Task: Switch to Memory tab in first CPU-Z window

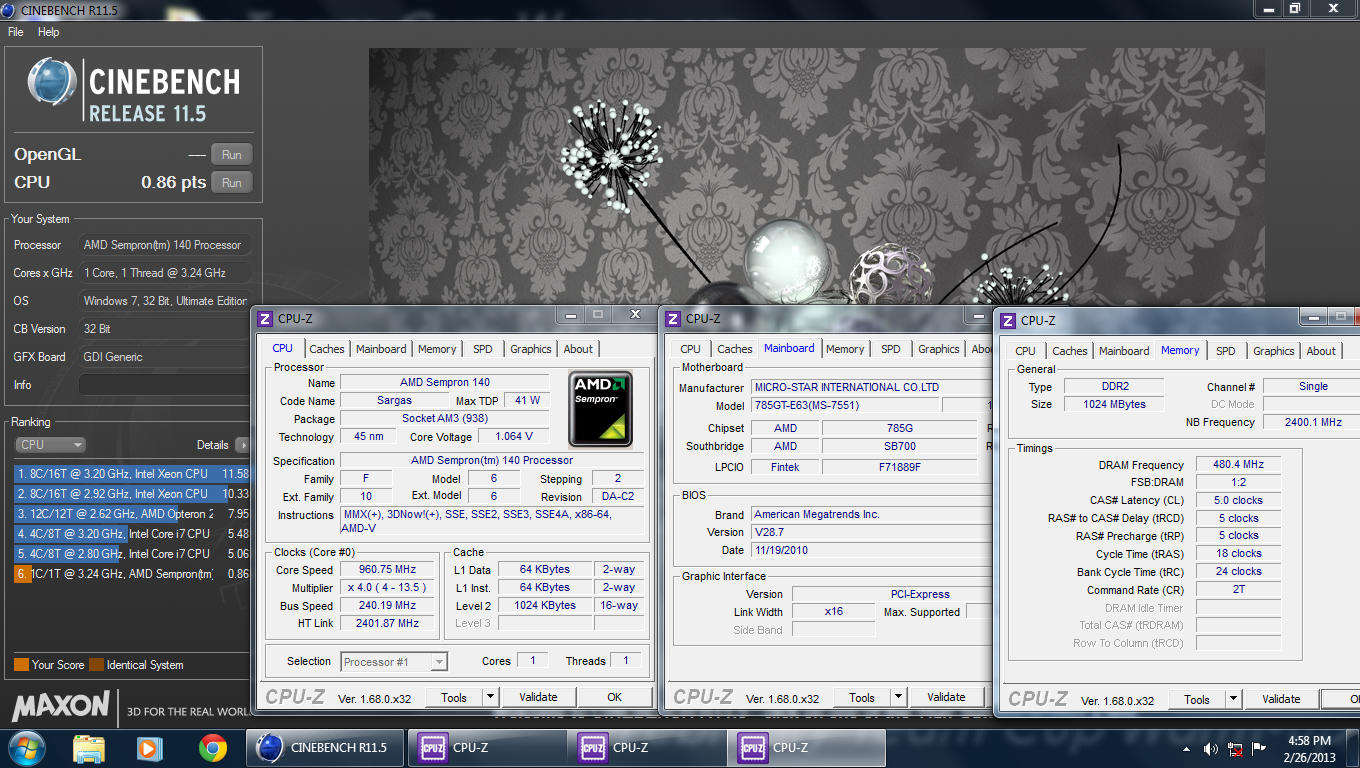Action: 437,349
